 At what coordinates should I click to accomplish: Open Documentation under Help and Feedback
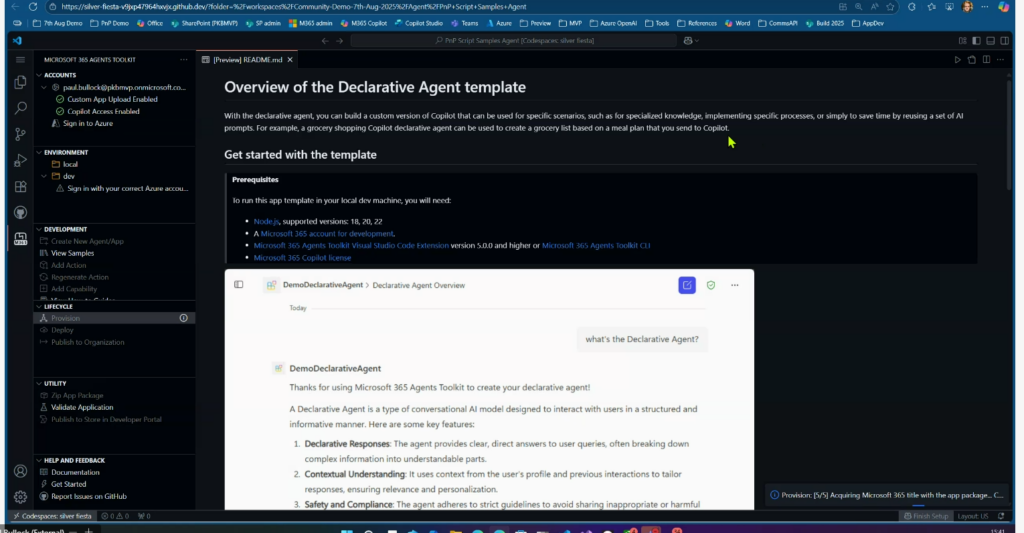75,472
